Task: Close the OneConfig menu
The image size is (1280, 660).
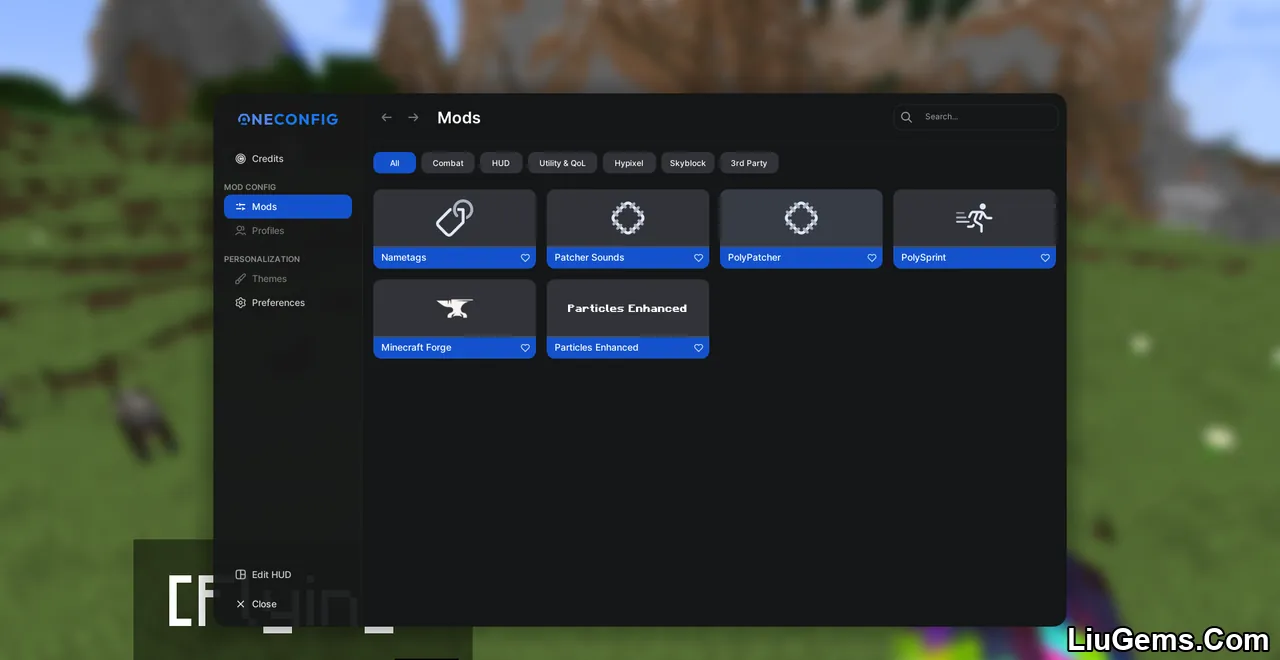Action: coord(256,604)
